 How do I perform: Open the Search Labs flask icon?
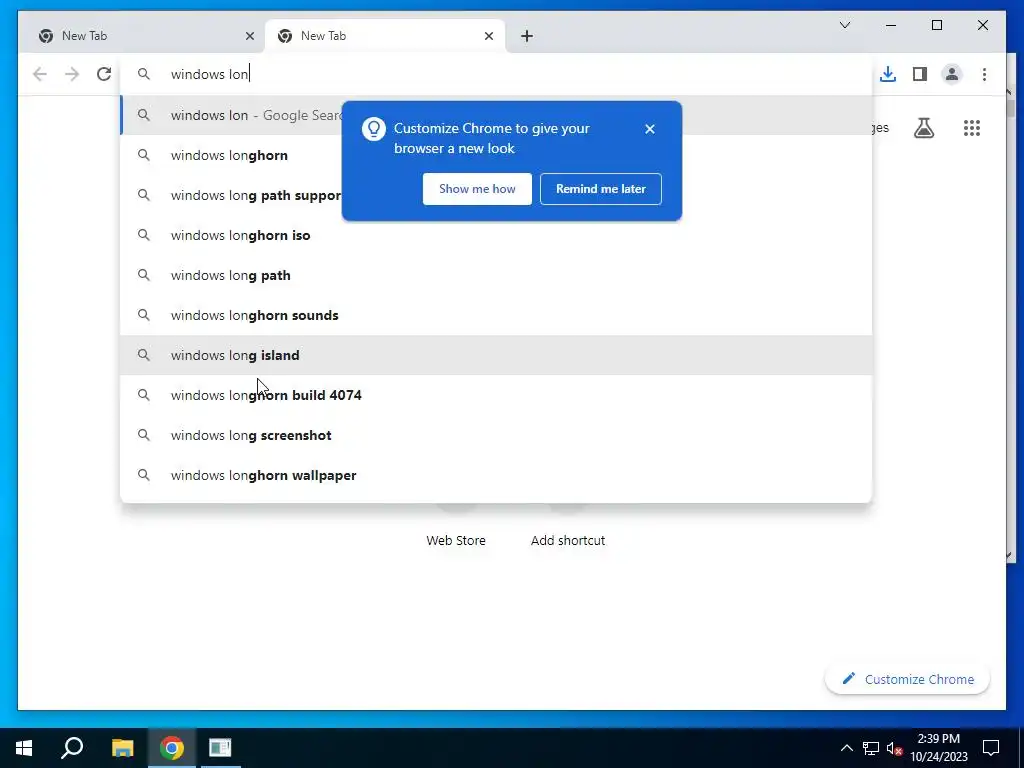[923, 128]
